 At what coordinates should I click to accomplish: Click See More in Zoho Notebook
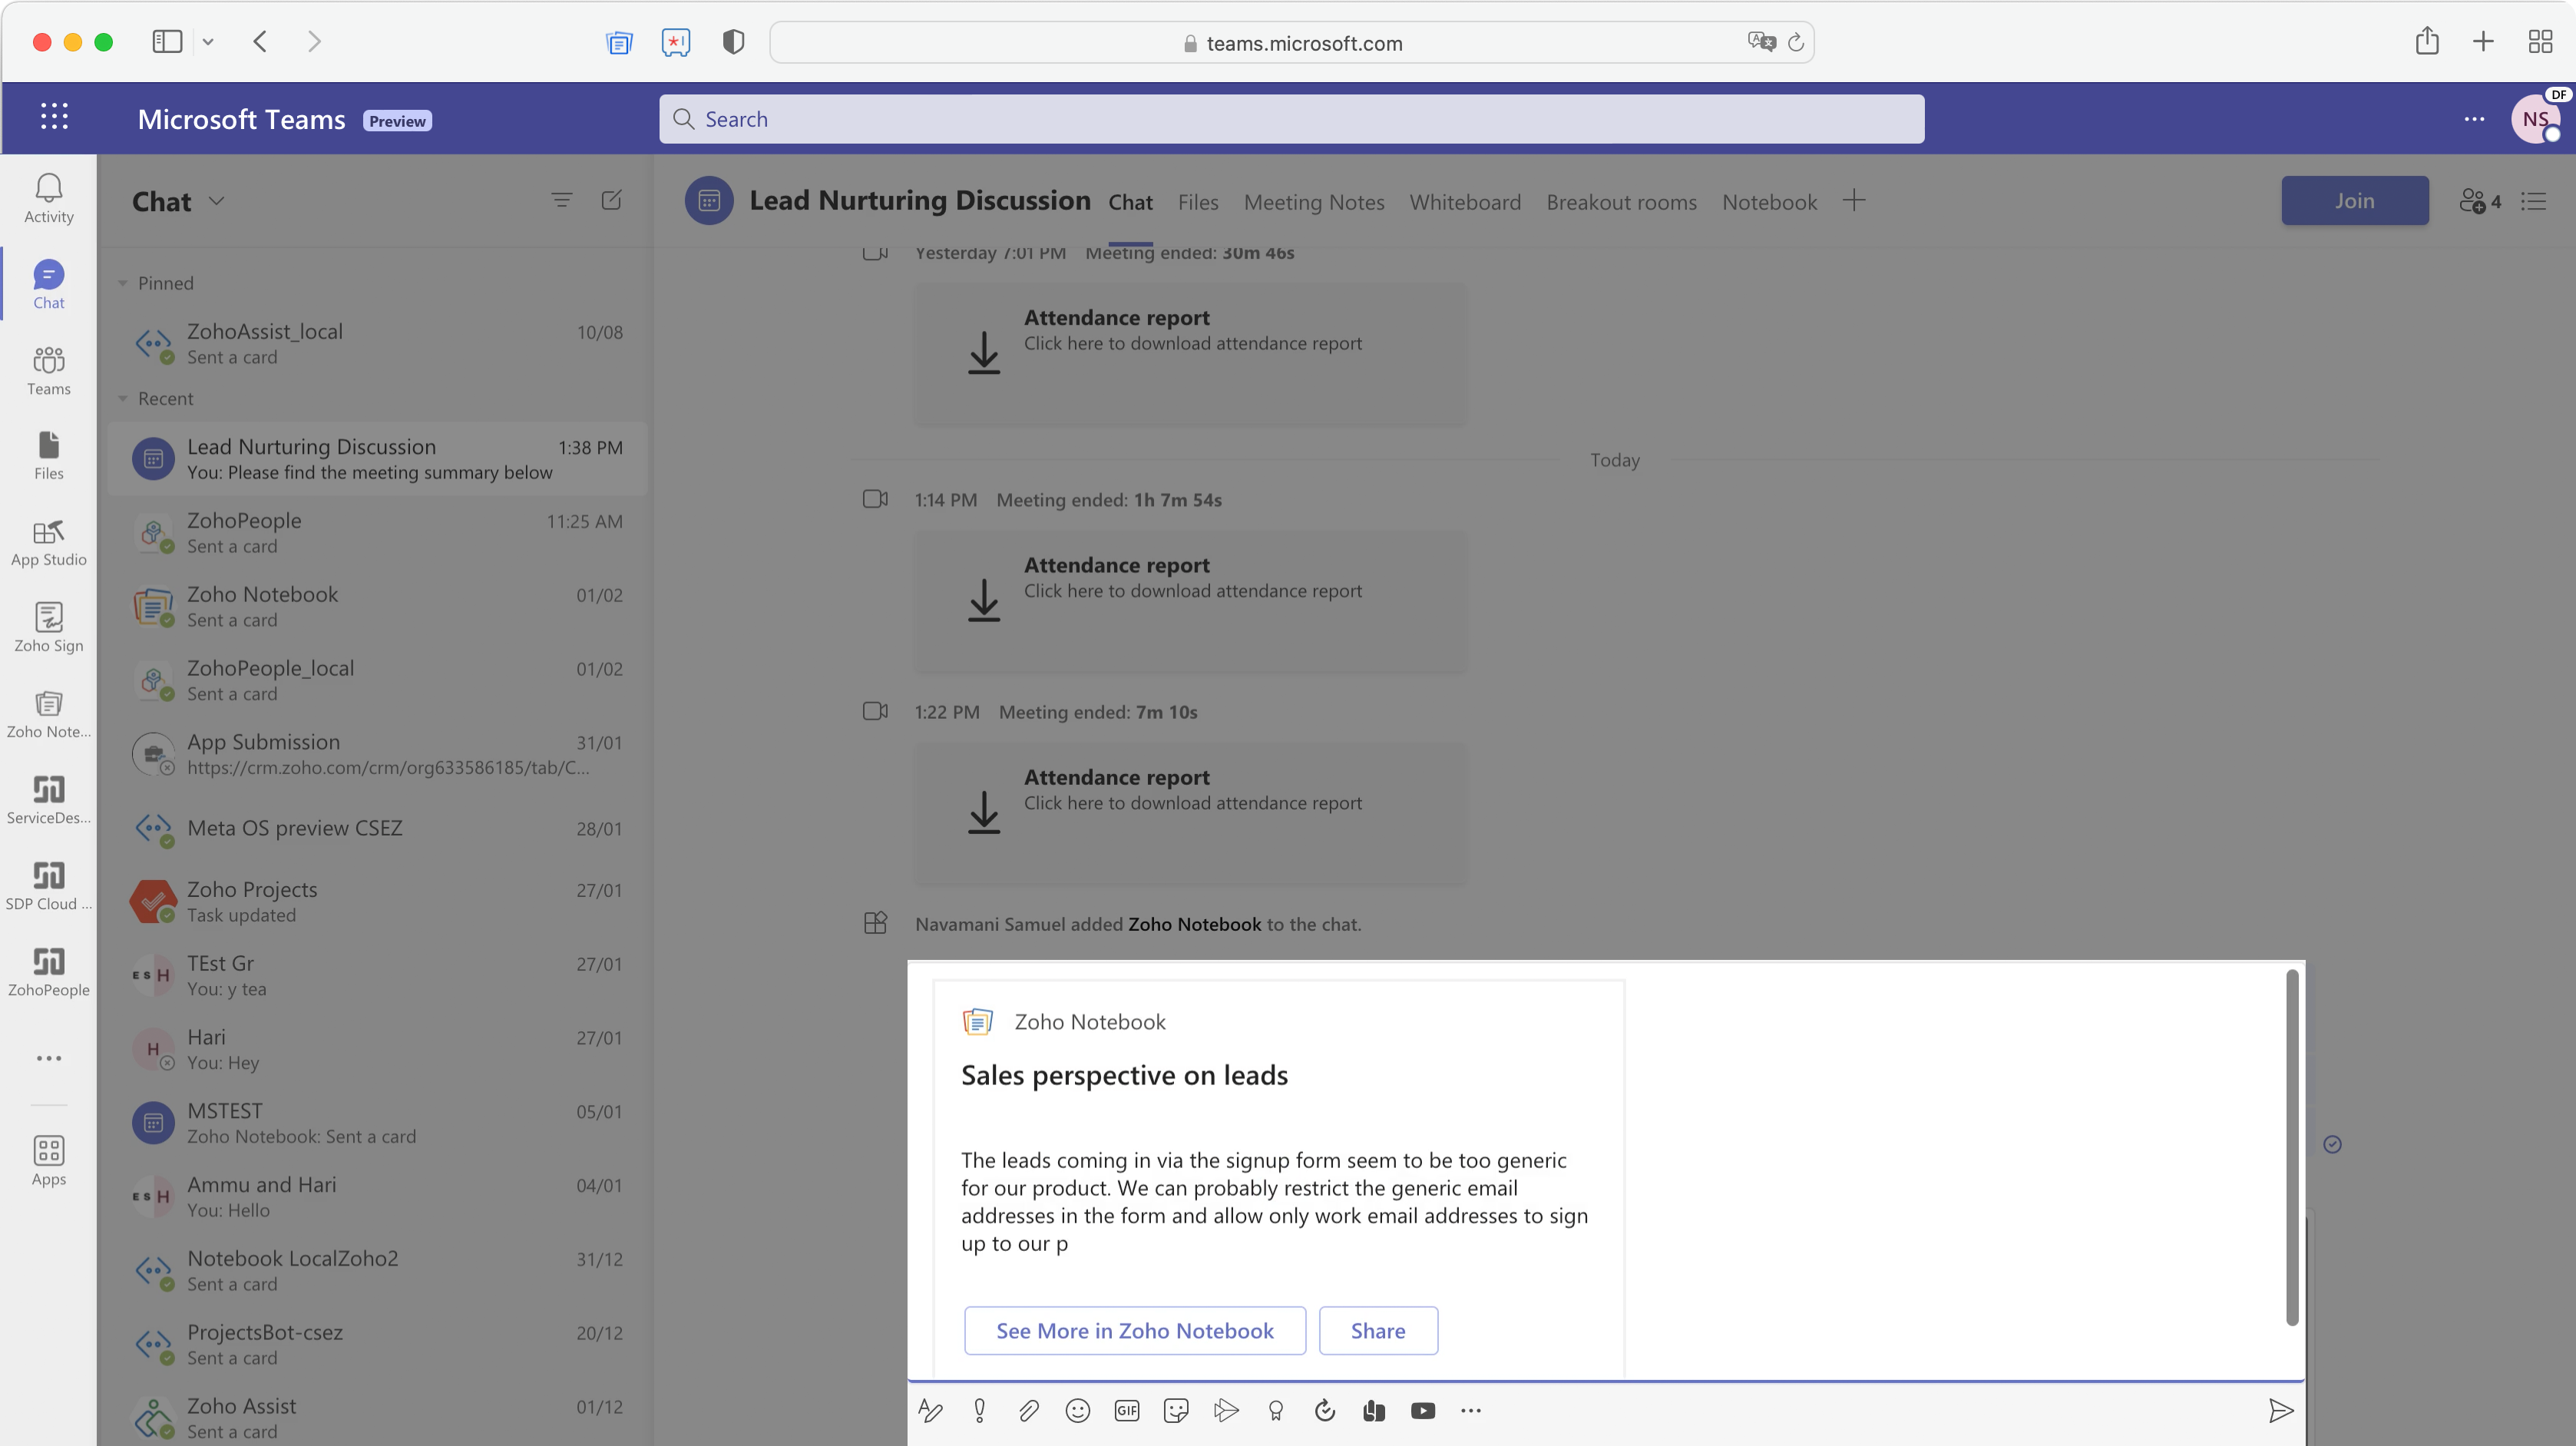coord(1134,1330)
